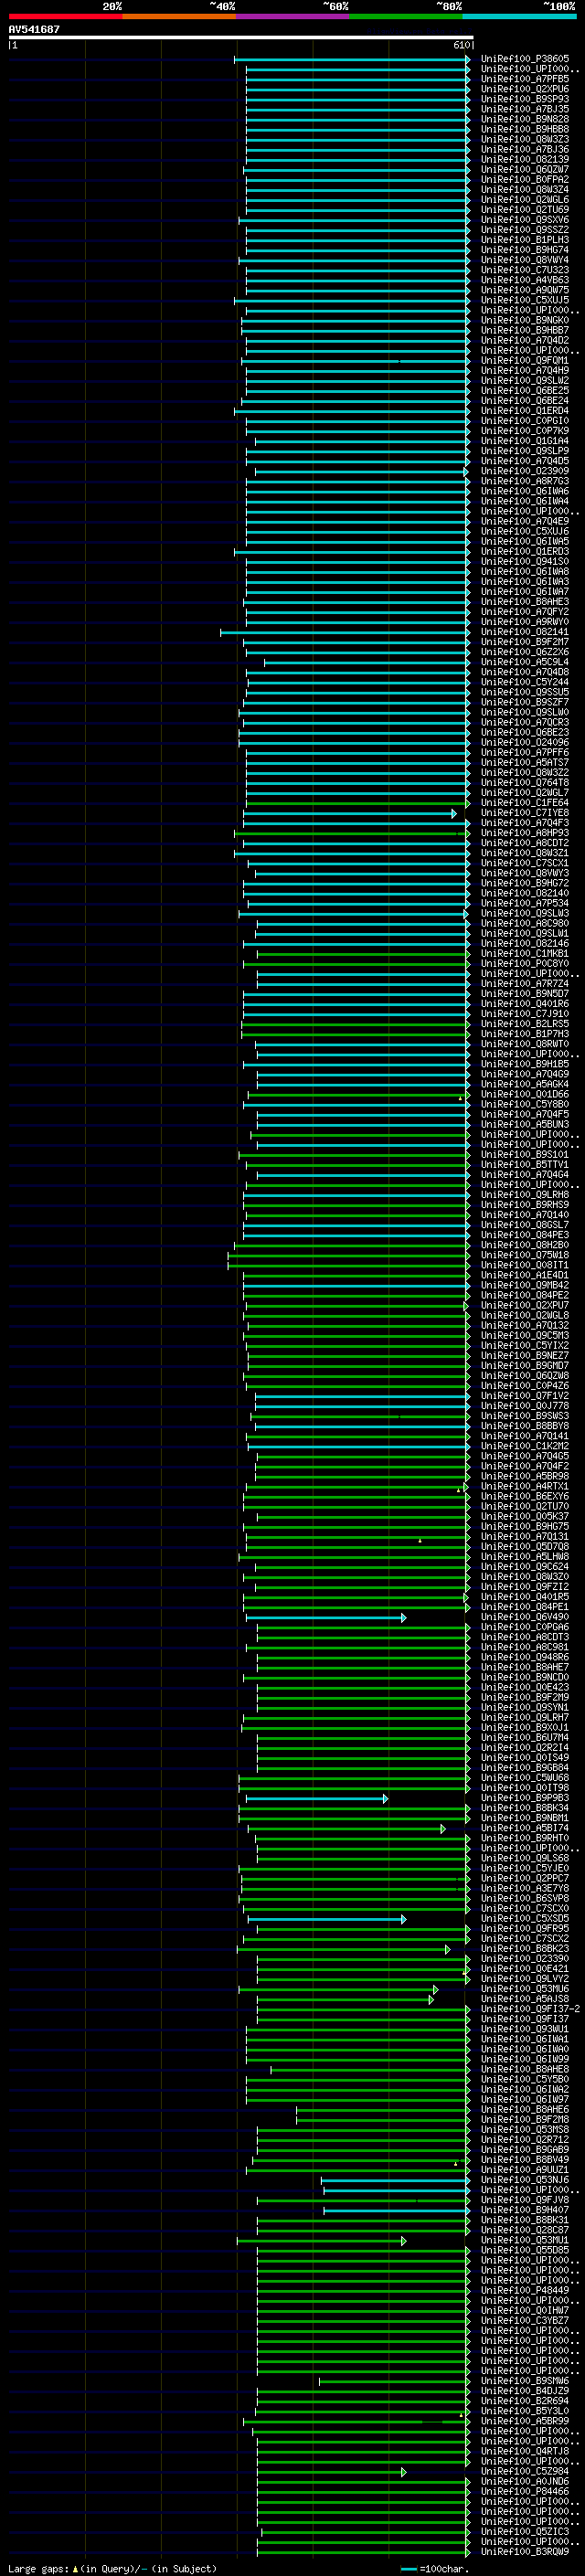
Task: Select the UniRef100_C5XSD5 entry
Action: click(524, 1919)
